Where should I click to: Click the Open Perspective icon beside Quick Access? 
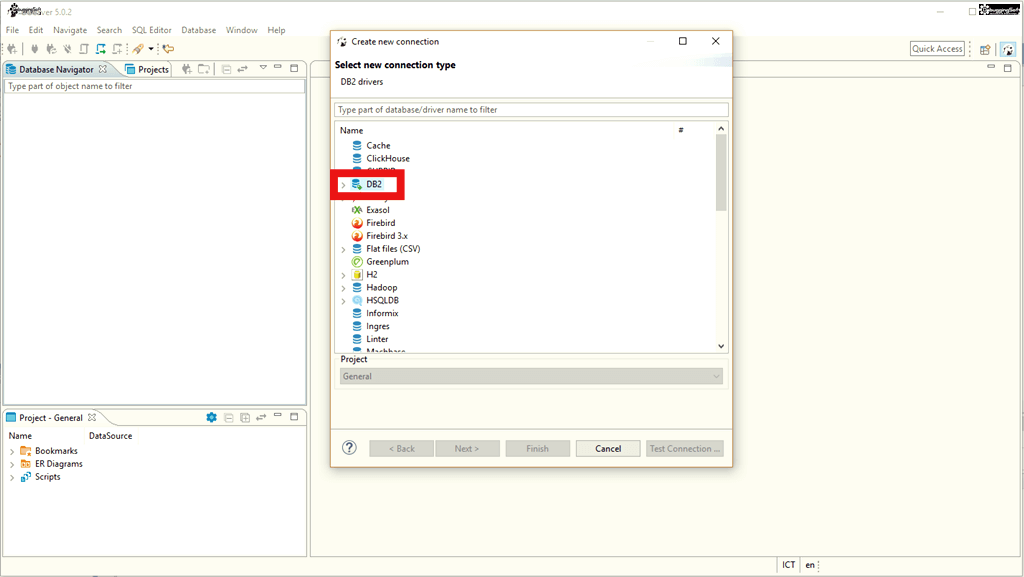tap(985, 50)
